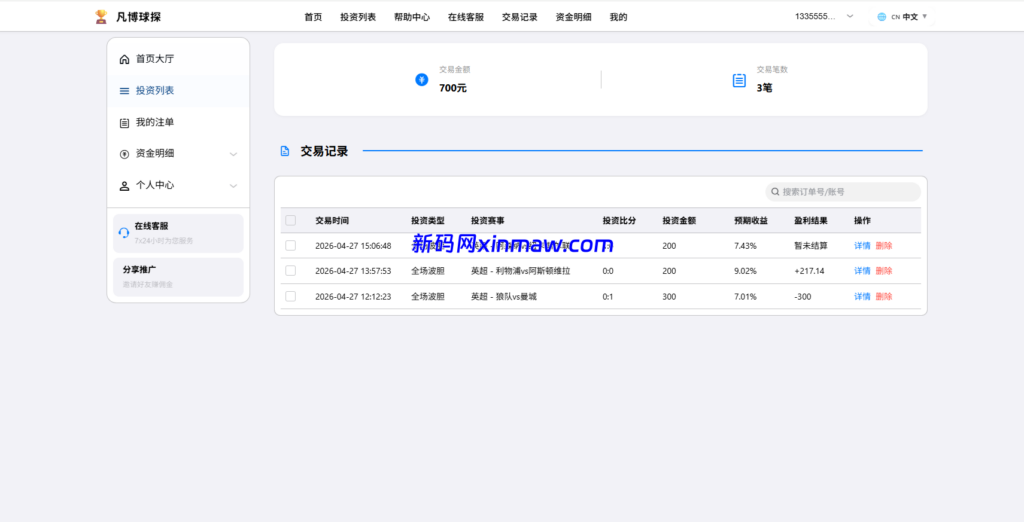Image resolution: width=1024 pixels, height=522 pixels.
Task: Open 帮助中心 in the top navigation
Action: coord(412,18)
